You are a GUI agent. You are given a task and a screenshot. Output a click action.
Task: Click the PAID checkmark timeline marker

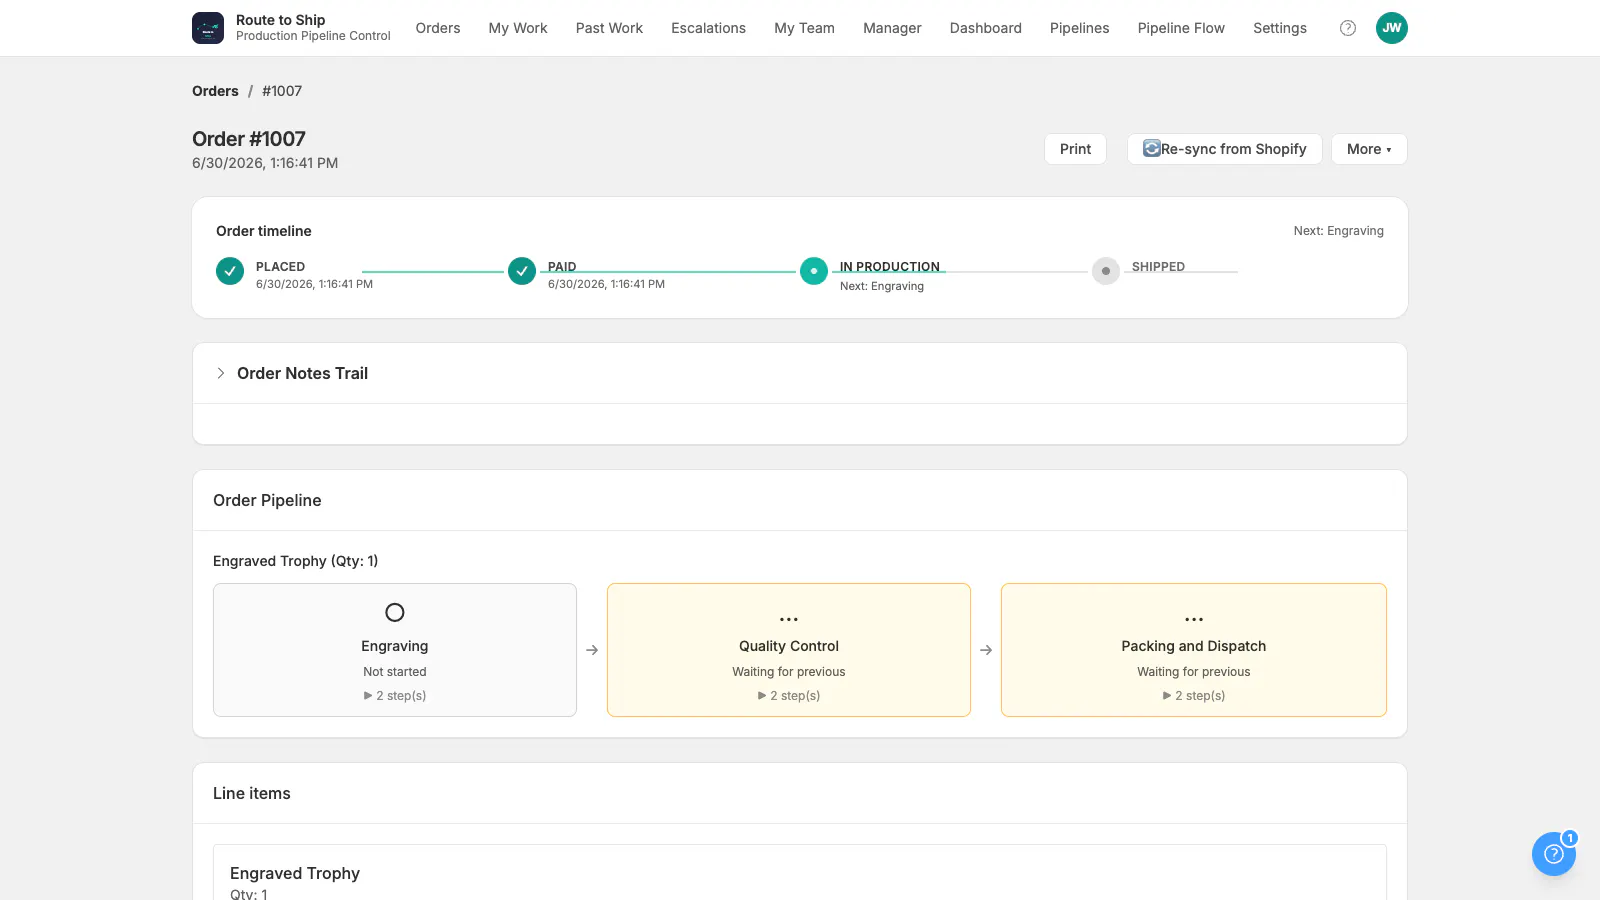[x=522, y=271]
